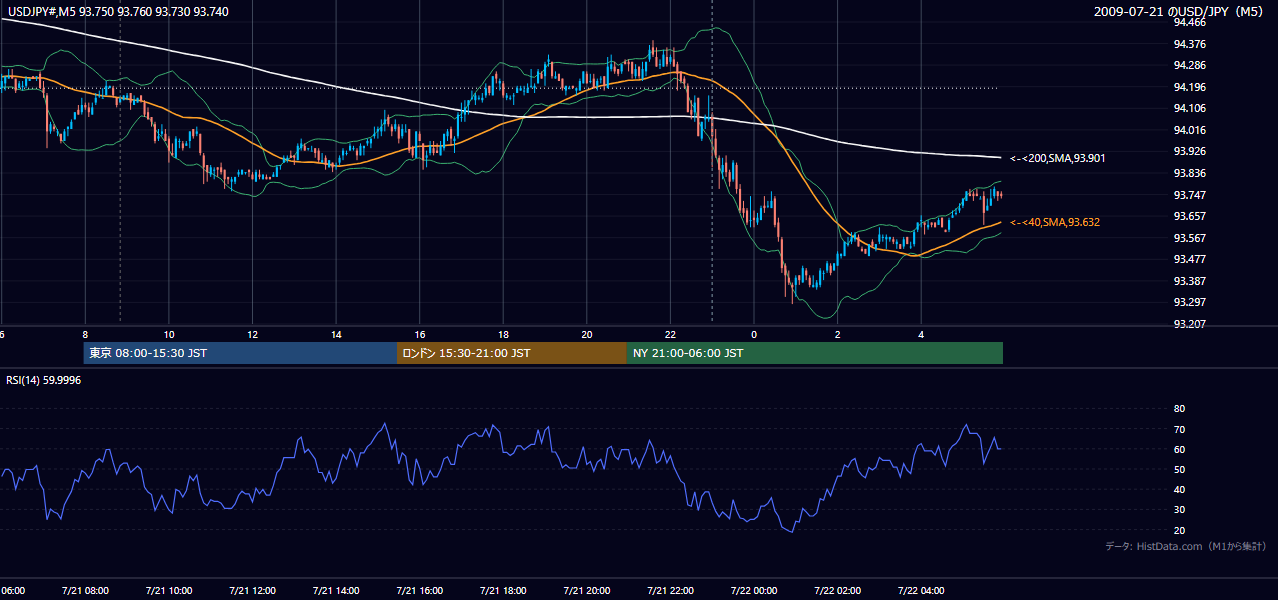This screenshot has width=1278, height=600.
Task: Click the RSI 80 level label
Action: (x=1179, y=409)
